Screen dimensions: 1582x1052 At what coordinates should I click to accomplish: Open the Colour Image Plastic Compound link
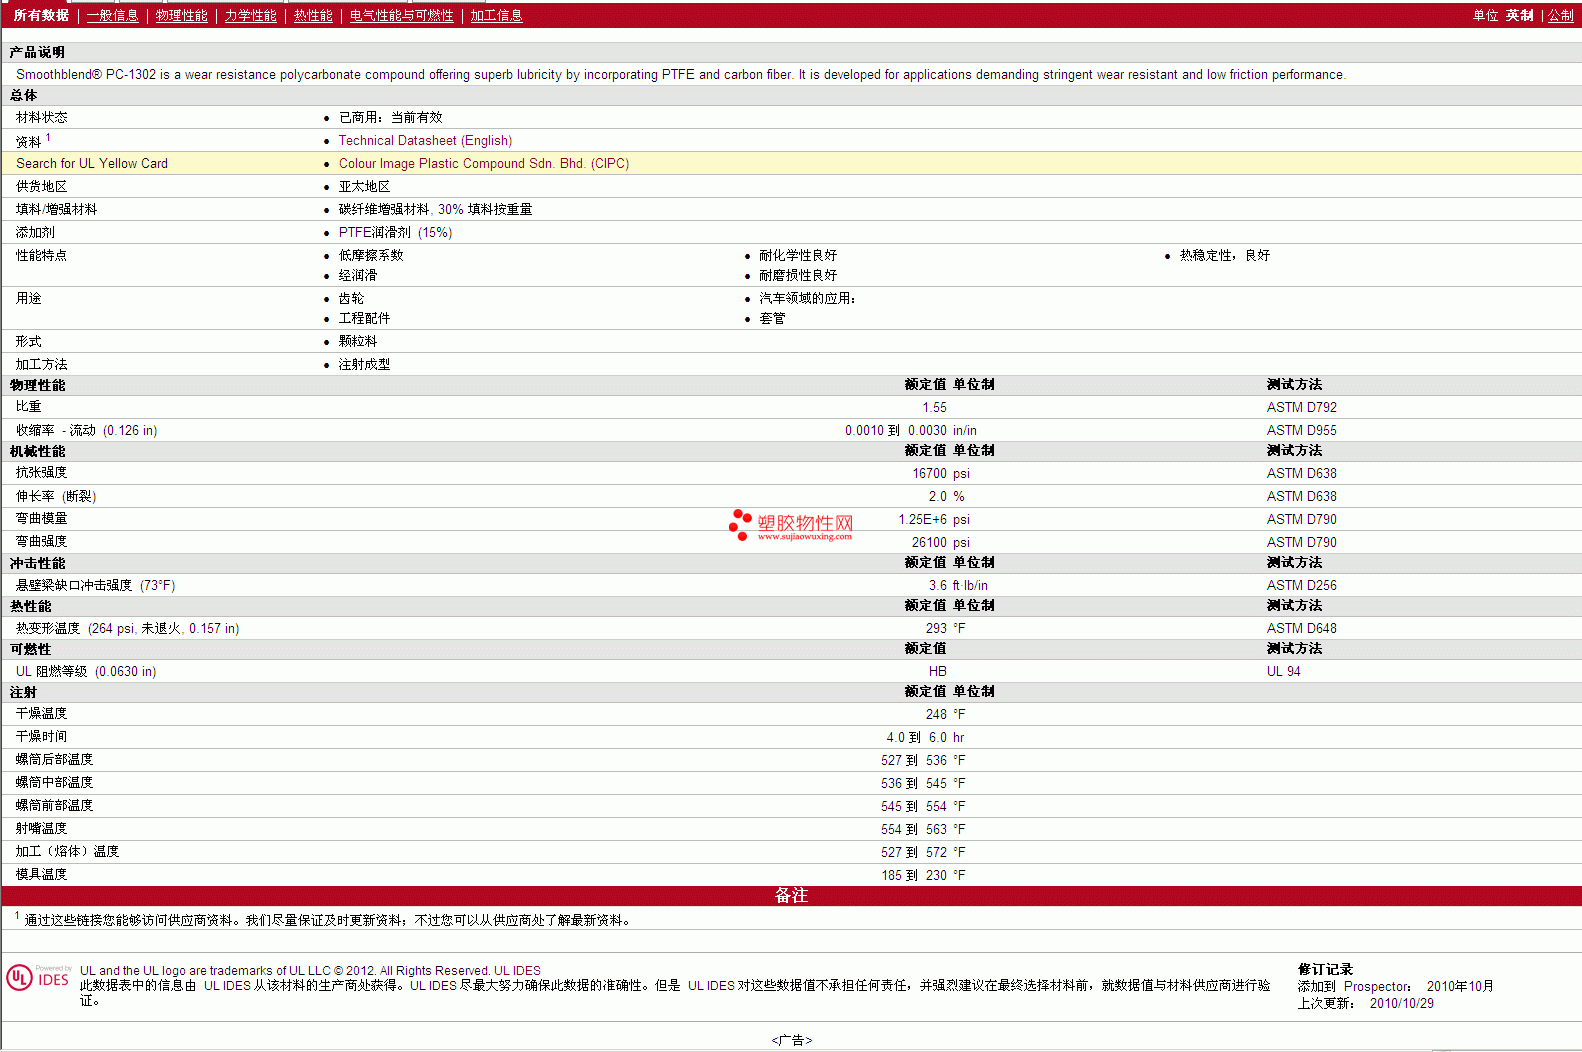tap(483, 164)
